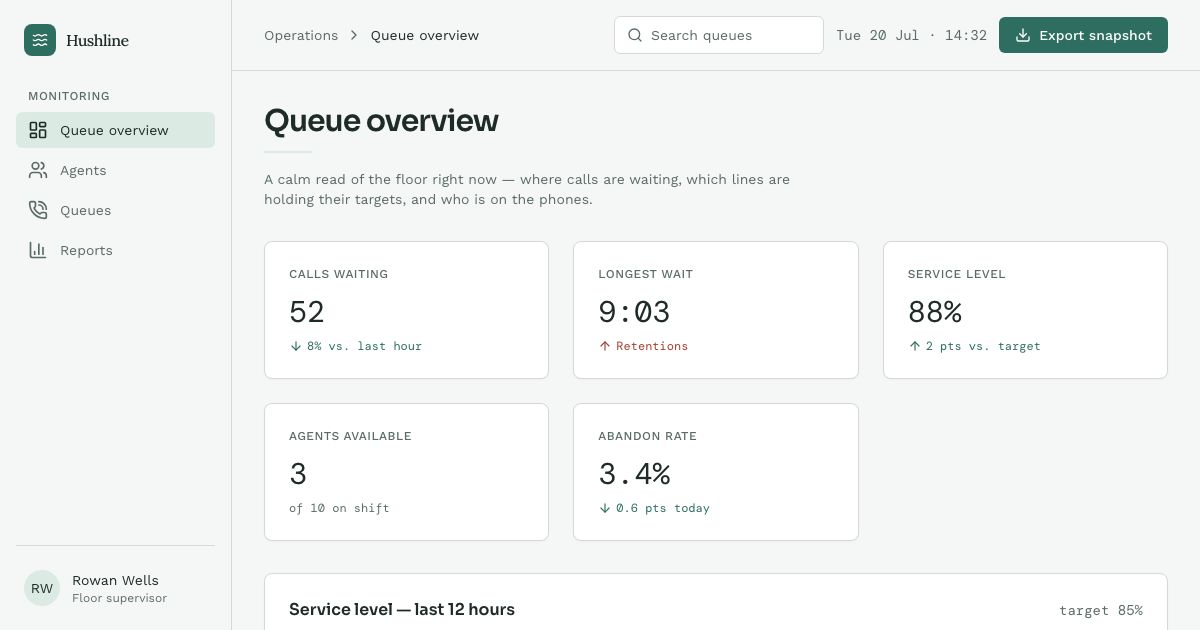Viewport: 1200px width, 630px height.
Task: Click the "Floor supervisor" role text
Action: click(x=119, y=598)
